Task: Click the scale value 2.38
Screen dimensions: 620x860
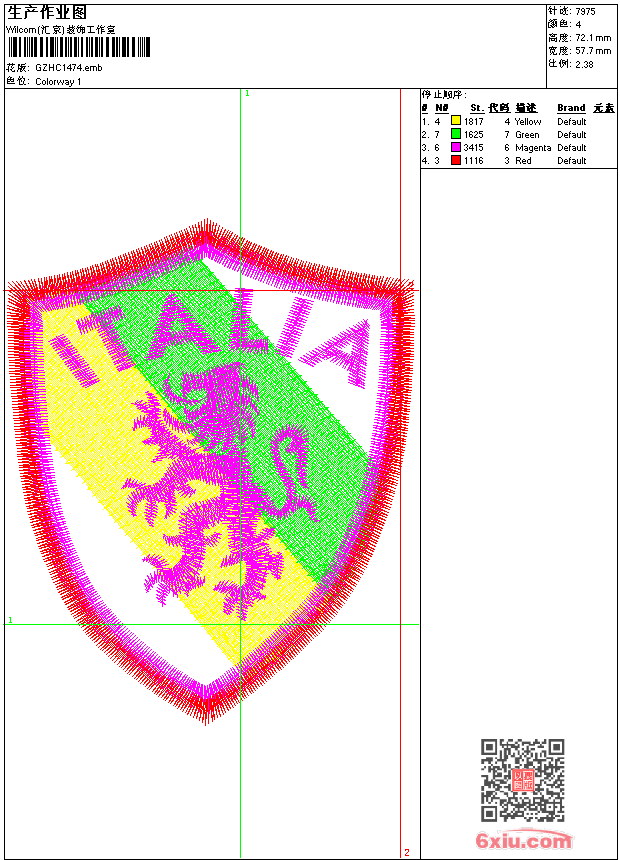Action: (x=584, y=64)
